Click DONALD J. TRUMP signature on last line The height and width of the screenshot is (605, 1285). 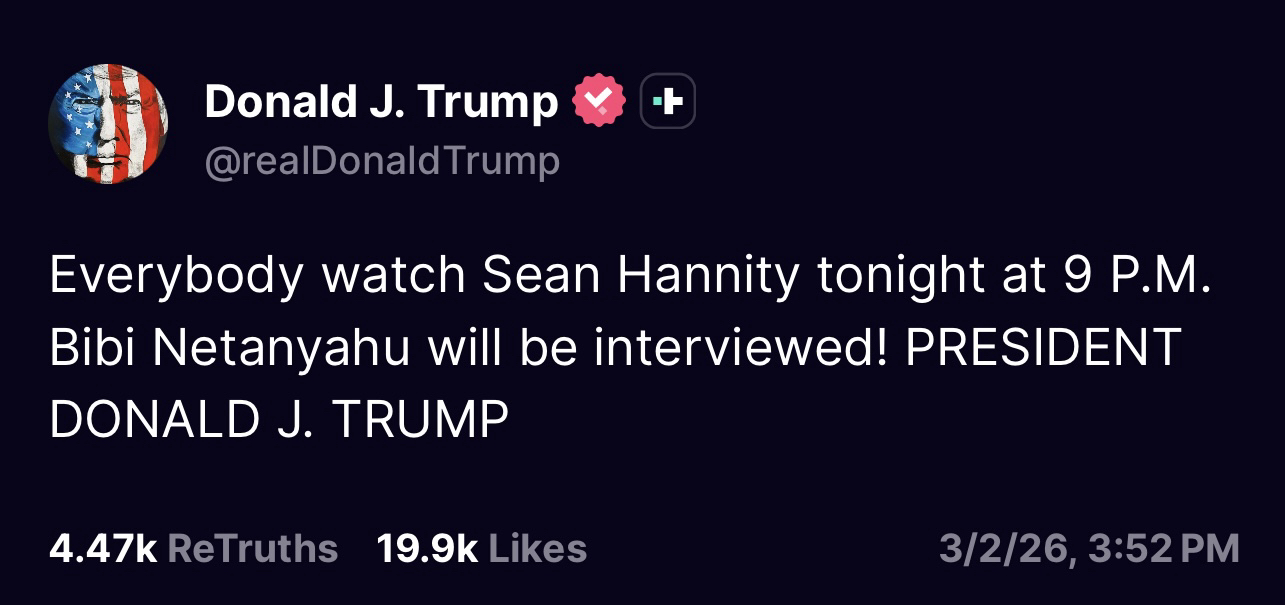click(279, 419)
